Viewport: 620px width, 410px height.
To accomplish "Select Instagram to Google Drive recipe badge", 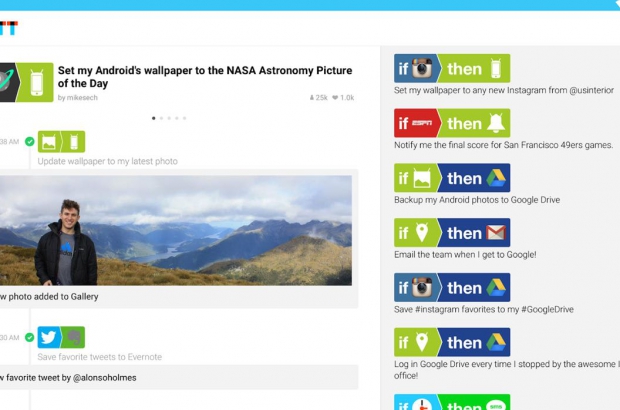I will pyautogui.click(x=452, y=287).
